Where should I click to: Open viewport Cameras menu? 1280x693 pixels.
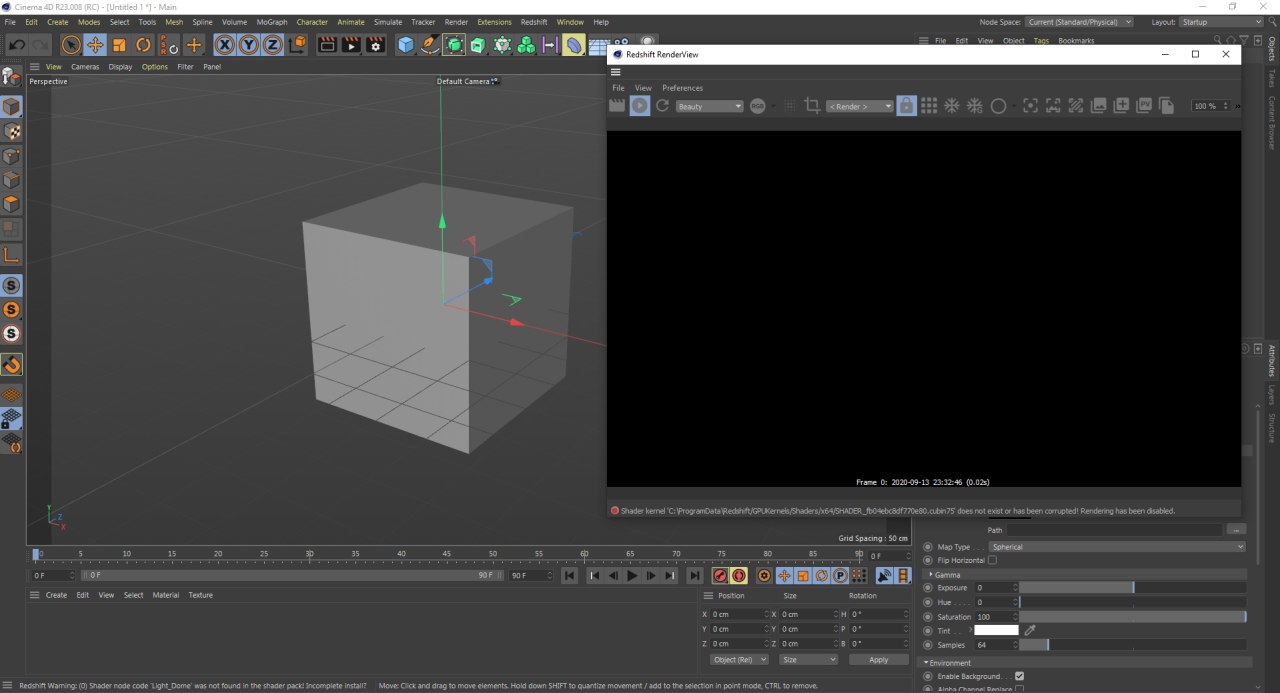[84, 67]
